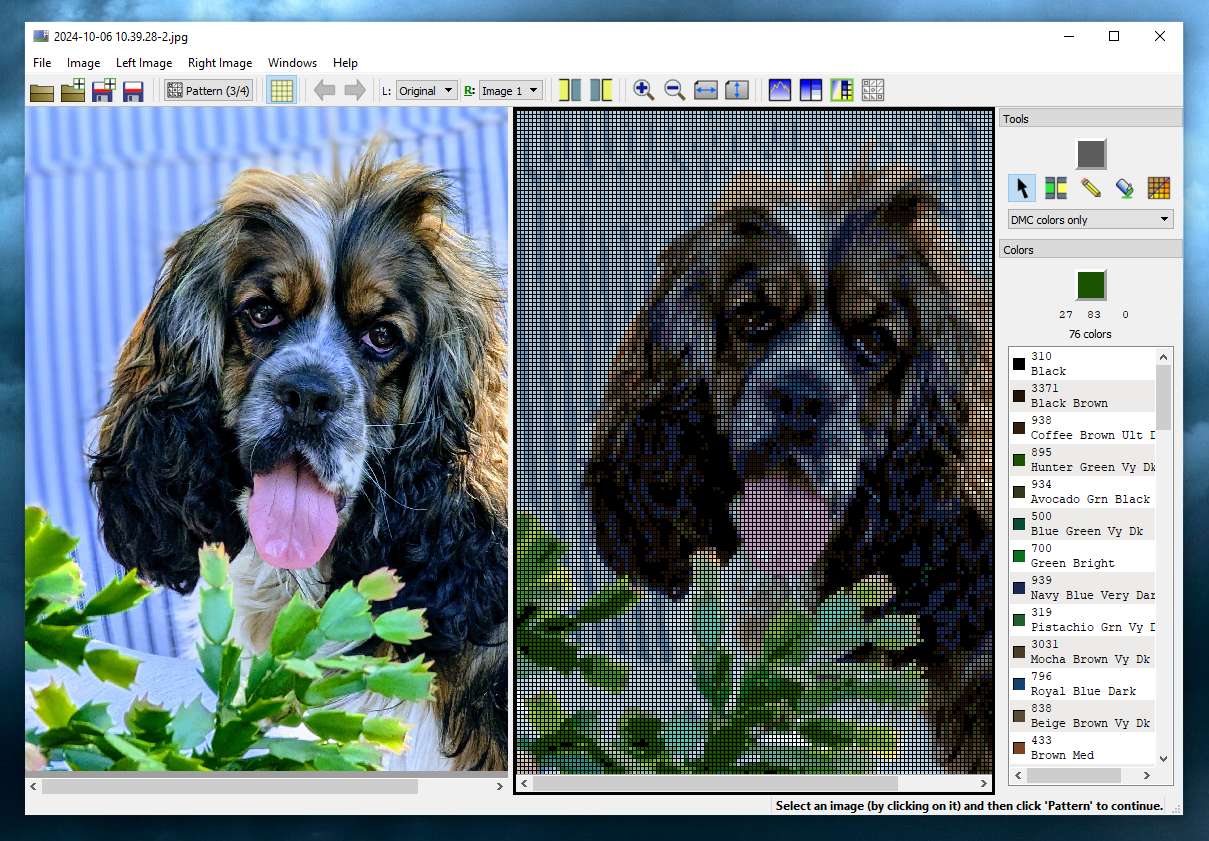Open the DMC colors only dropdown
This screenshot has height=841, width=1209.
(1091, 220)
